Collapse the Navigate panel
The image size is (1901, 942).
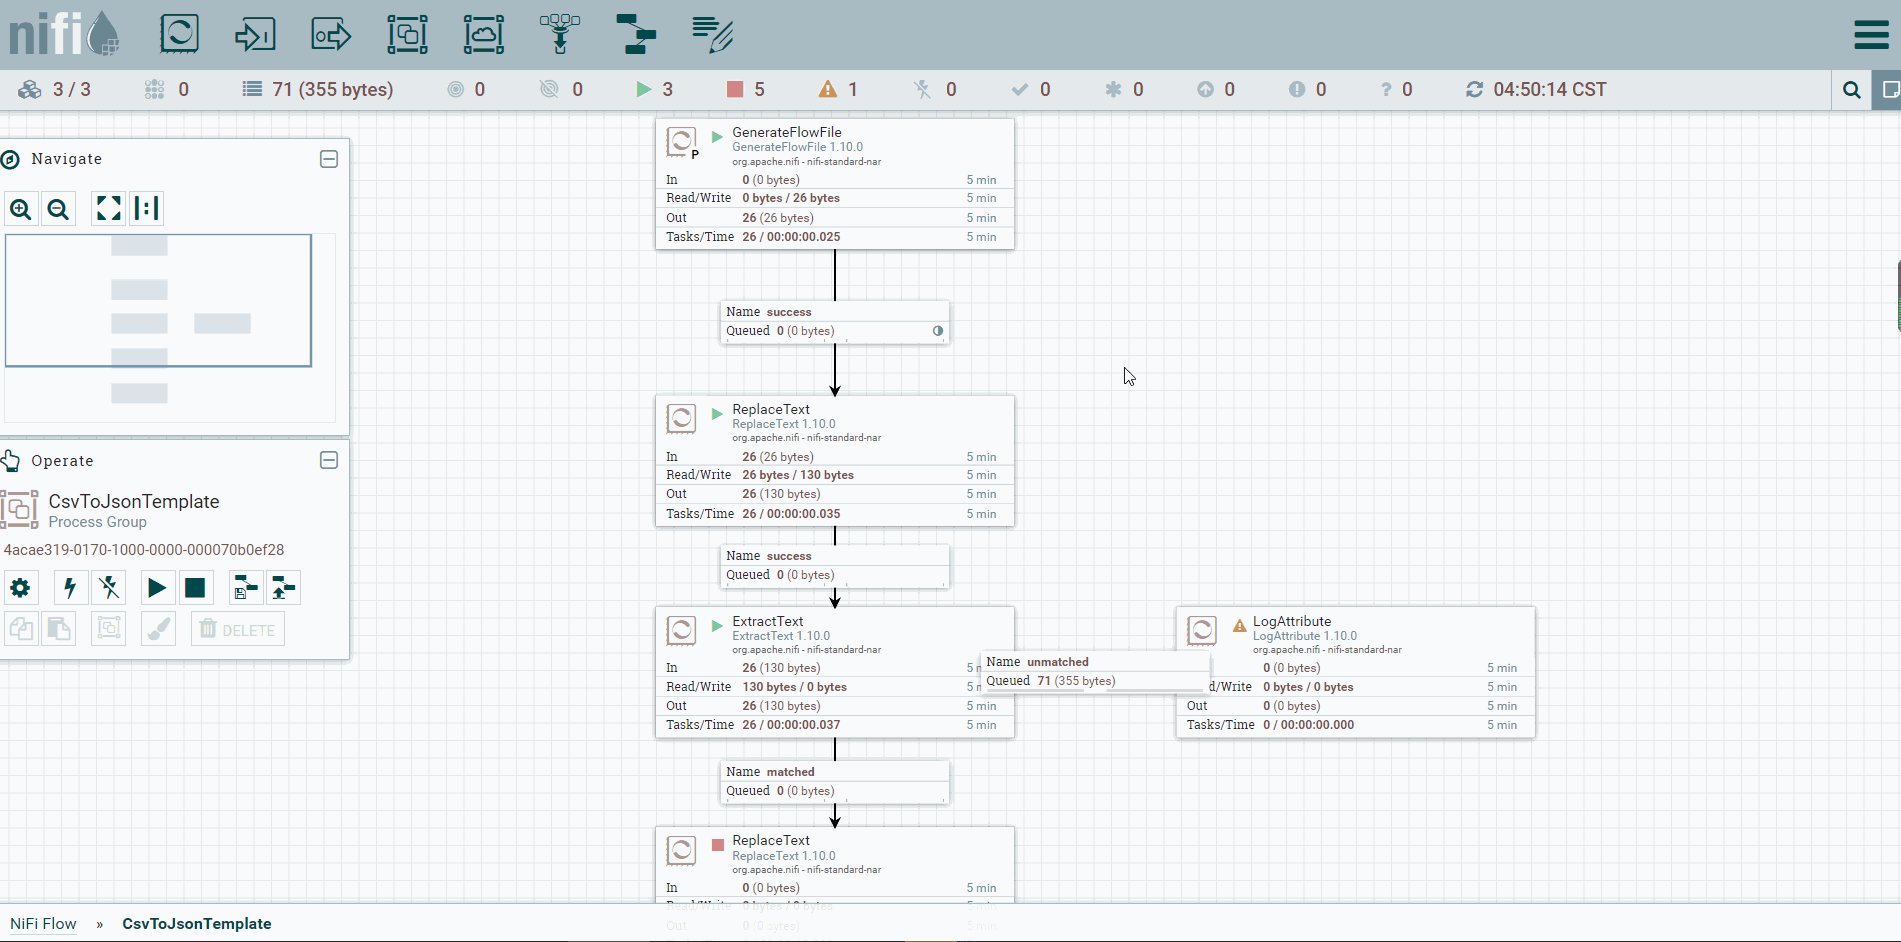(x=329, y=159)
